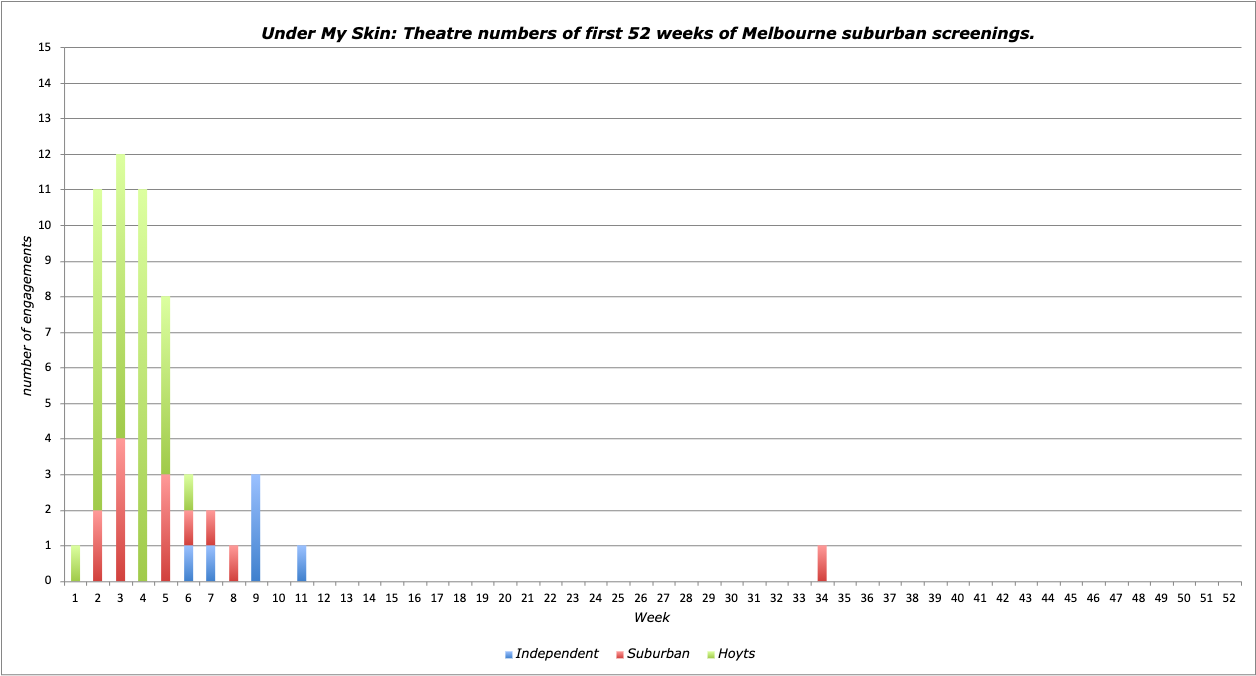
Task: Click the week 52 x-axis label
Action: coord(1229,597)
